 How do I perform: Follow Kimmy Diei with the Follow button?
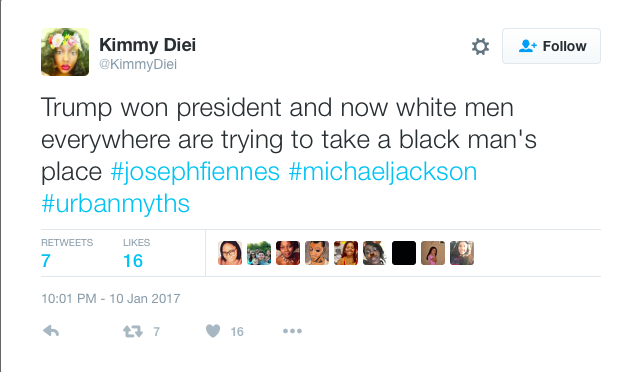coord(551,46)
